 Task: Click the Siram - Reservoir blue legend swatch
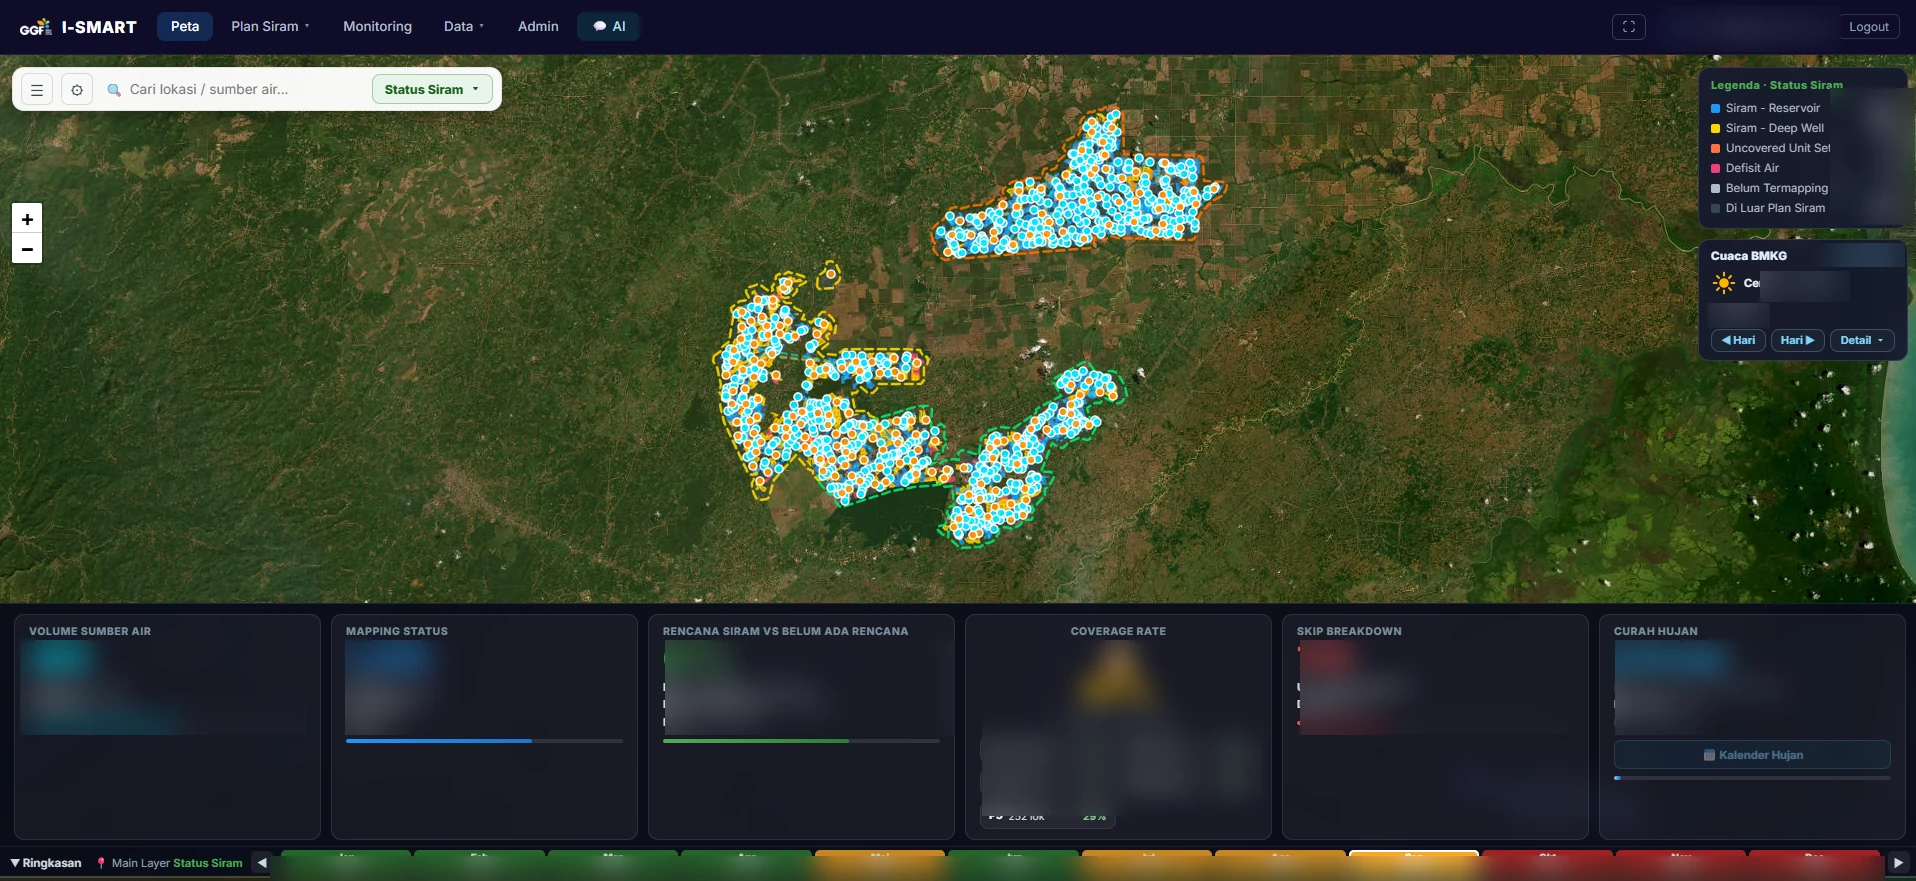coord(1716,108)
